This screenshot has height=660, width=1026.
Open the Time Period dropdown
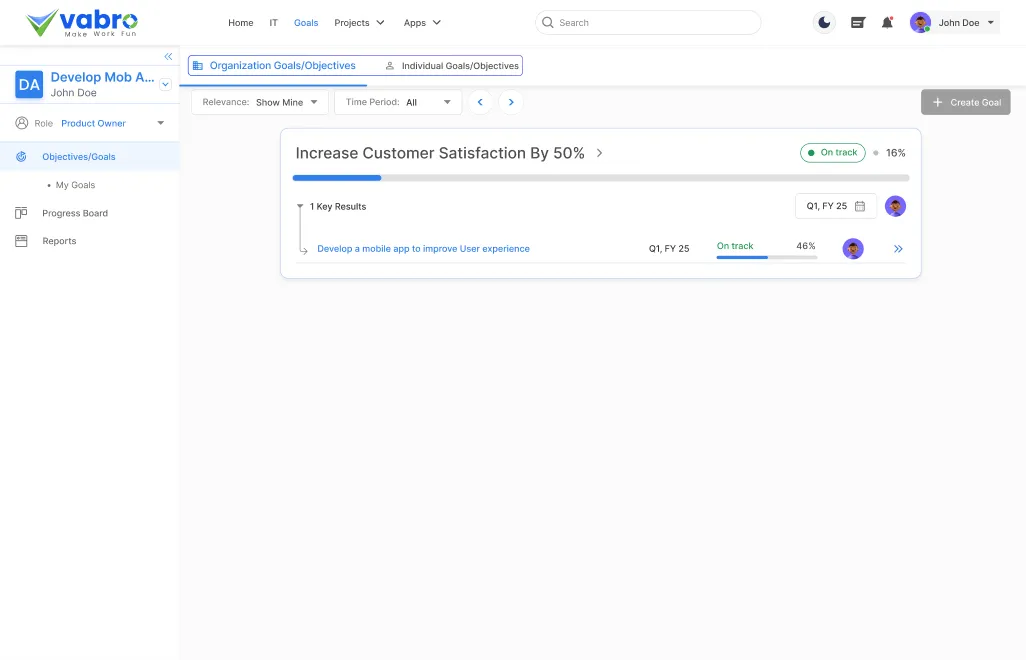[398, 102]
